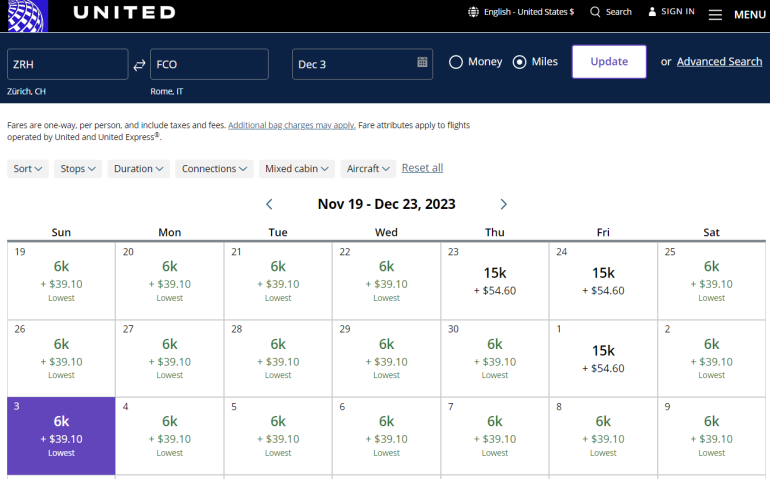Image resolution: width=770 pixels, height=479 pixels.
Task: Open the Aircraft filter dropdown
Action: (368, 169)
